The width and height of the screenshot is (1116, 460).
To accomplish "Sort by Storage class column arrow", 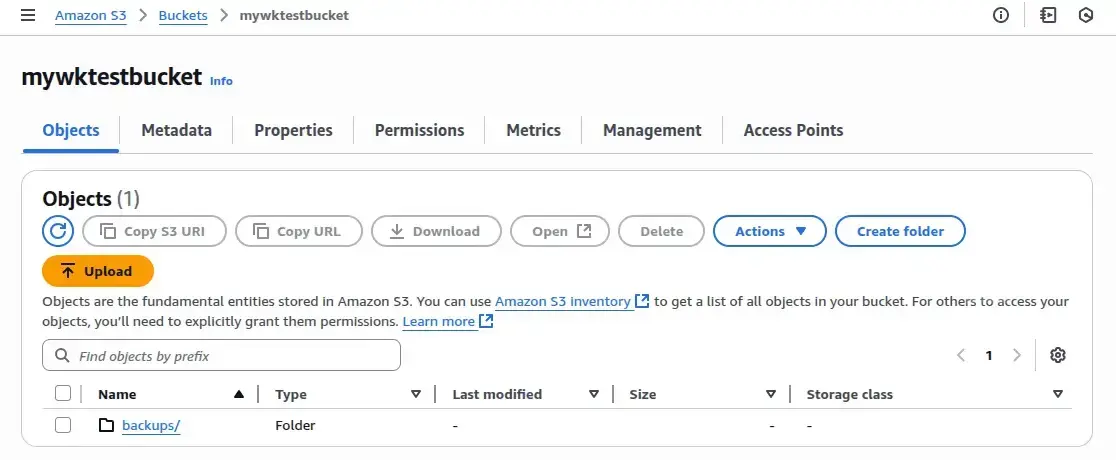I will pyautogui.click(x=1058, y=394).
